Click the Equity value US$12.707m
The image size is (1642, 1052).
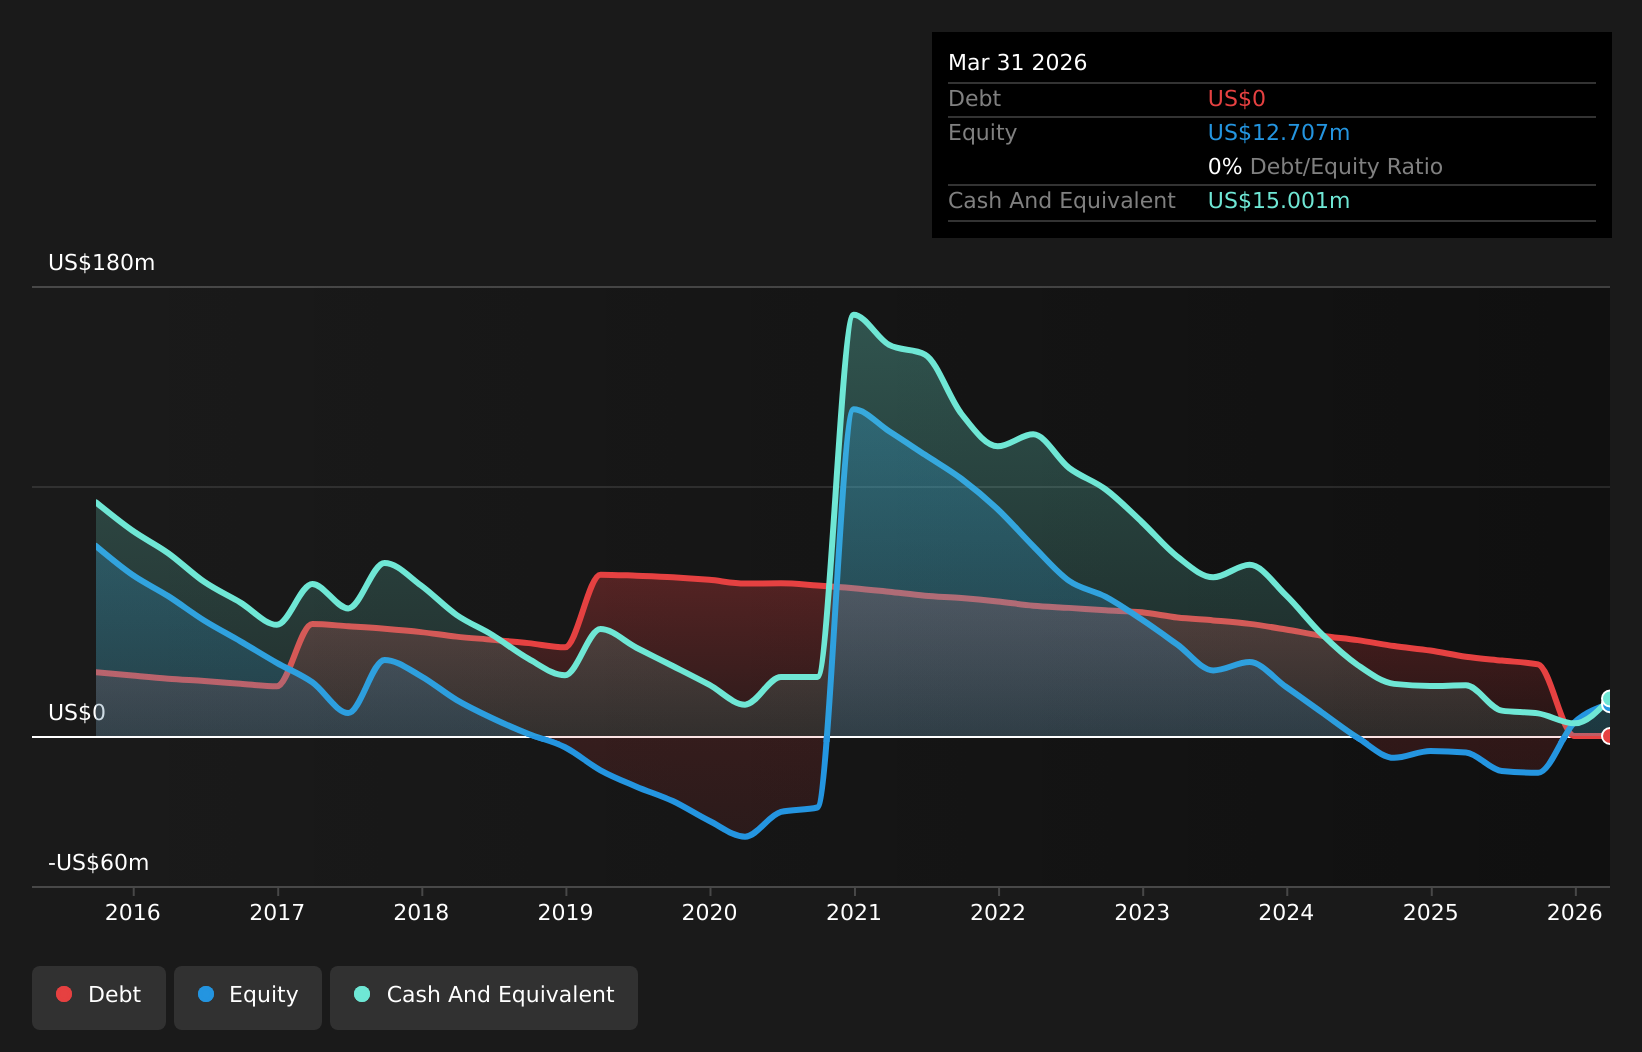pos(1279,133)
